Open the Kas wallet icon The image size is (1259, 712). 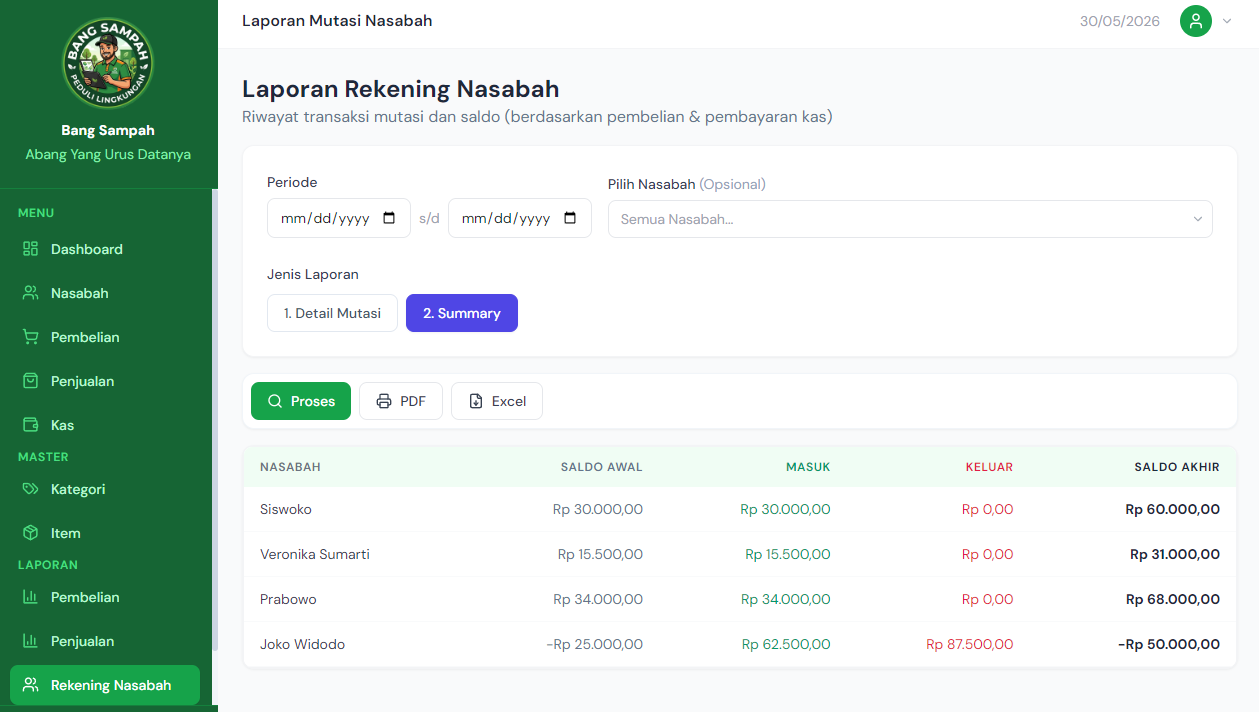point(30,425)
